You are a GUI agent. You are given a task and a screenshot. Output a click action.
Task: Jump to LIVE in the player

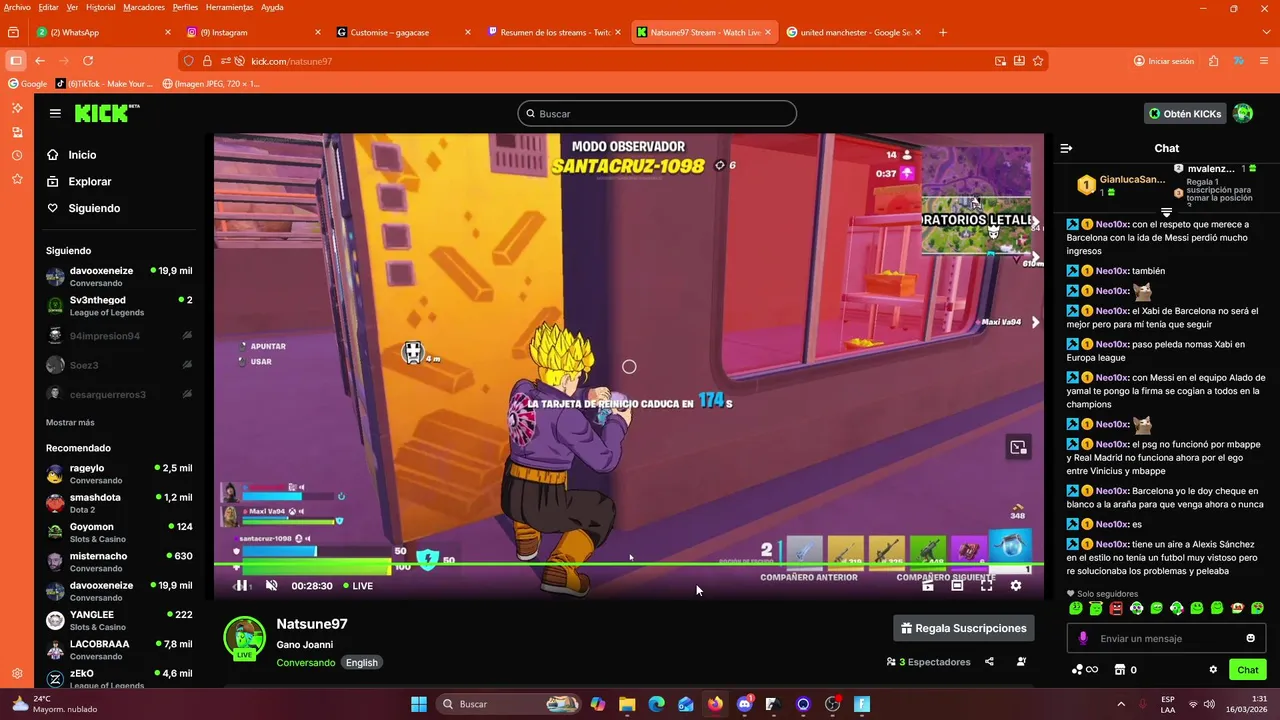(358, 586)
